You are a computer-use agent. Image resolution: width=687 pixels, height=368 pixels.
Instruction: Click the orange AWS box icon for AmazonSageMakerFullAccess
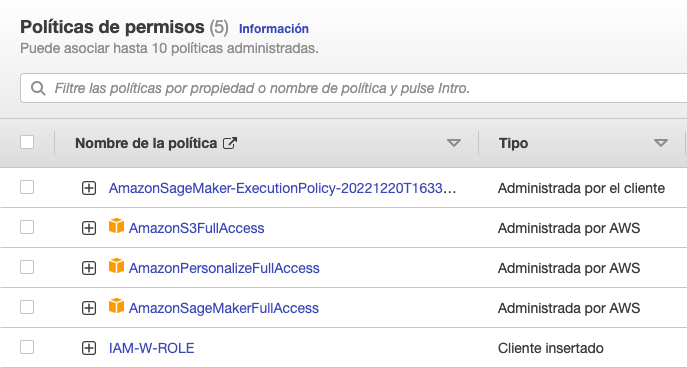tap(116, 306)
